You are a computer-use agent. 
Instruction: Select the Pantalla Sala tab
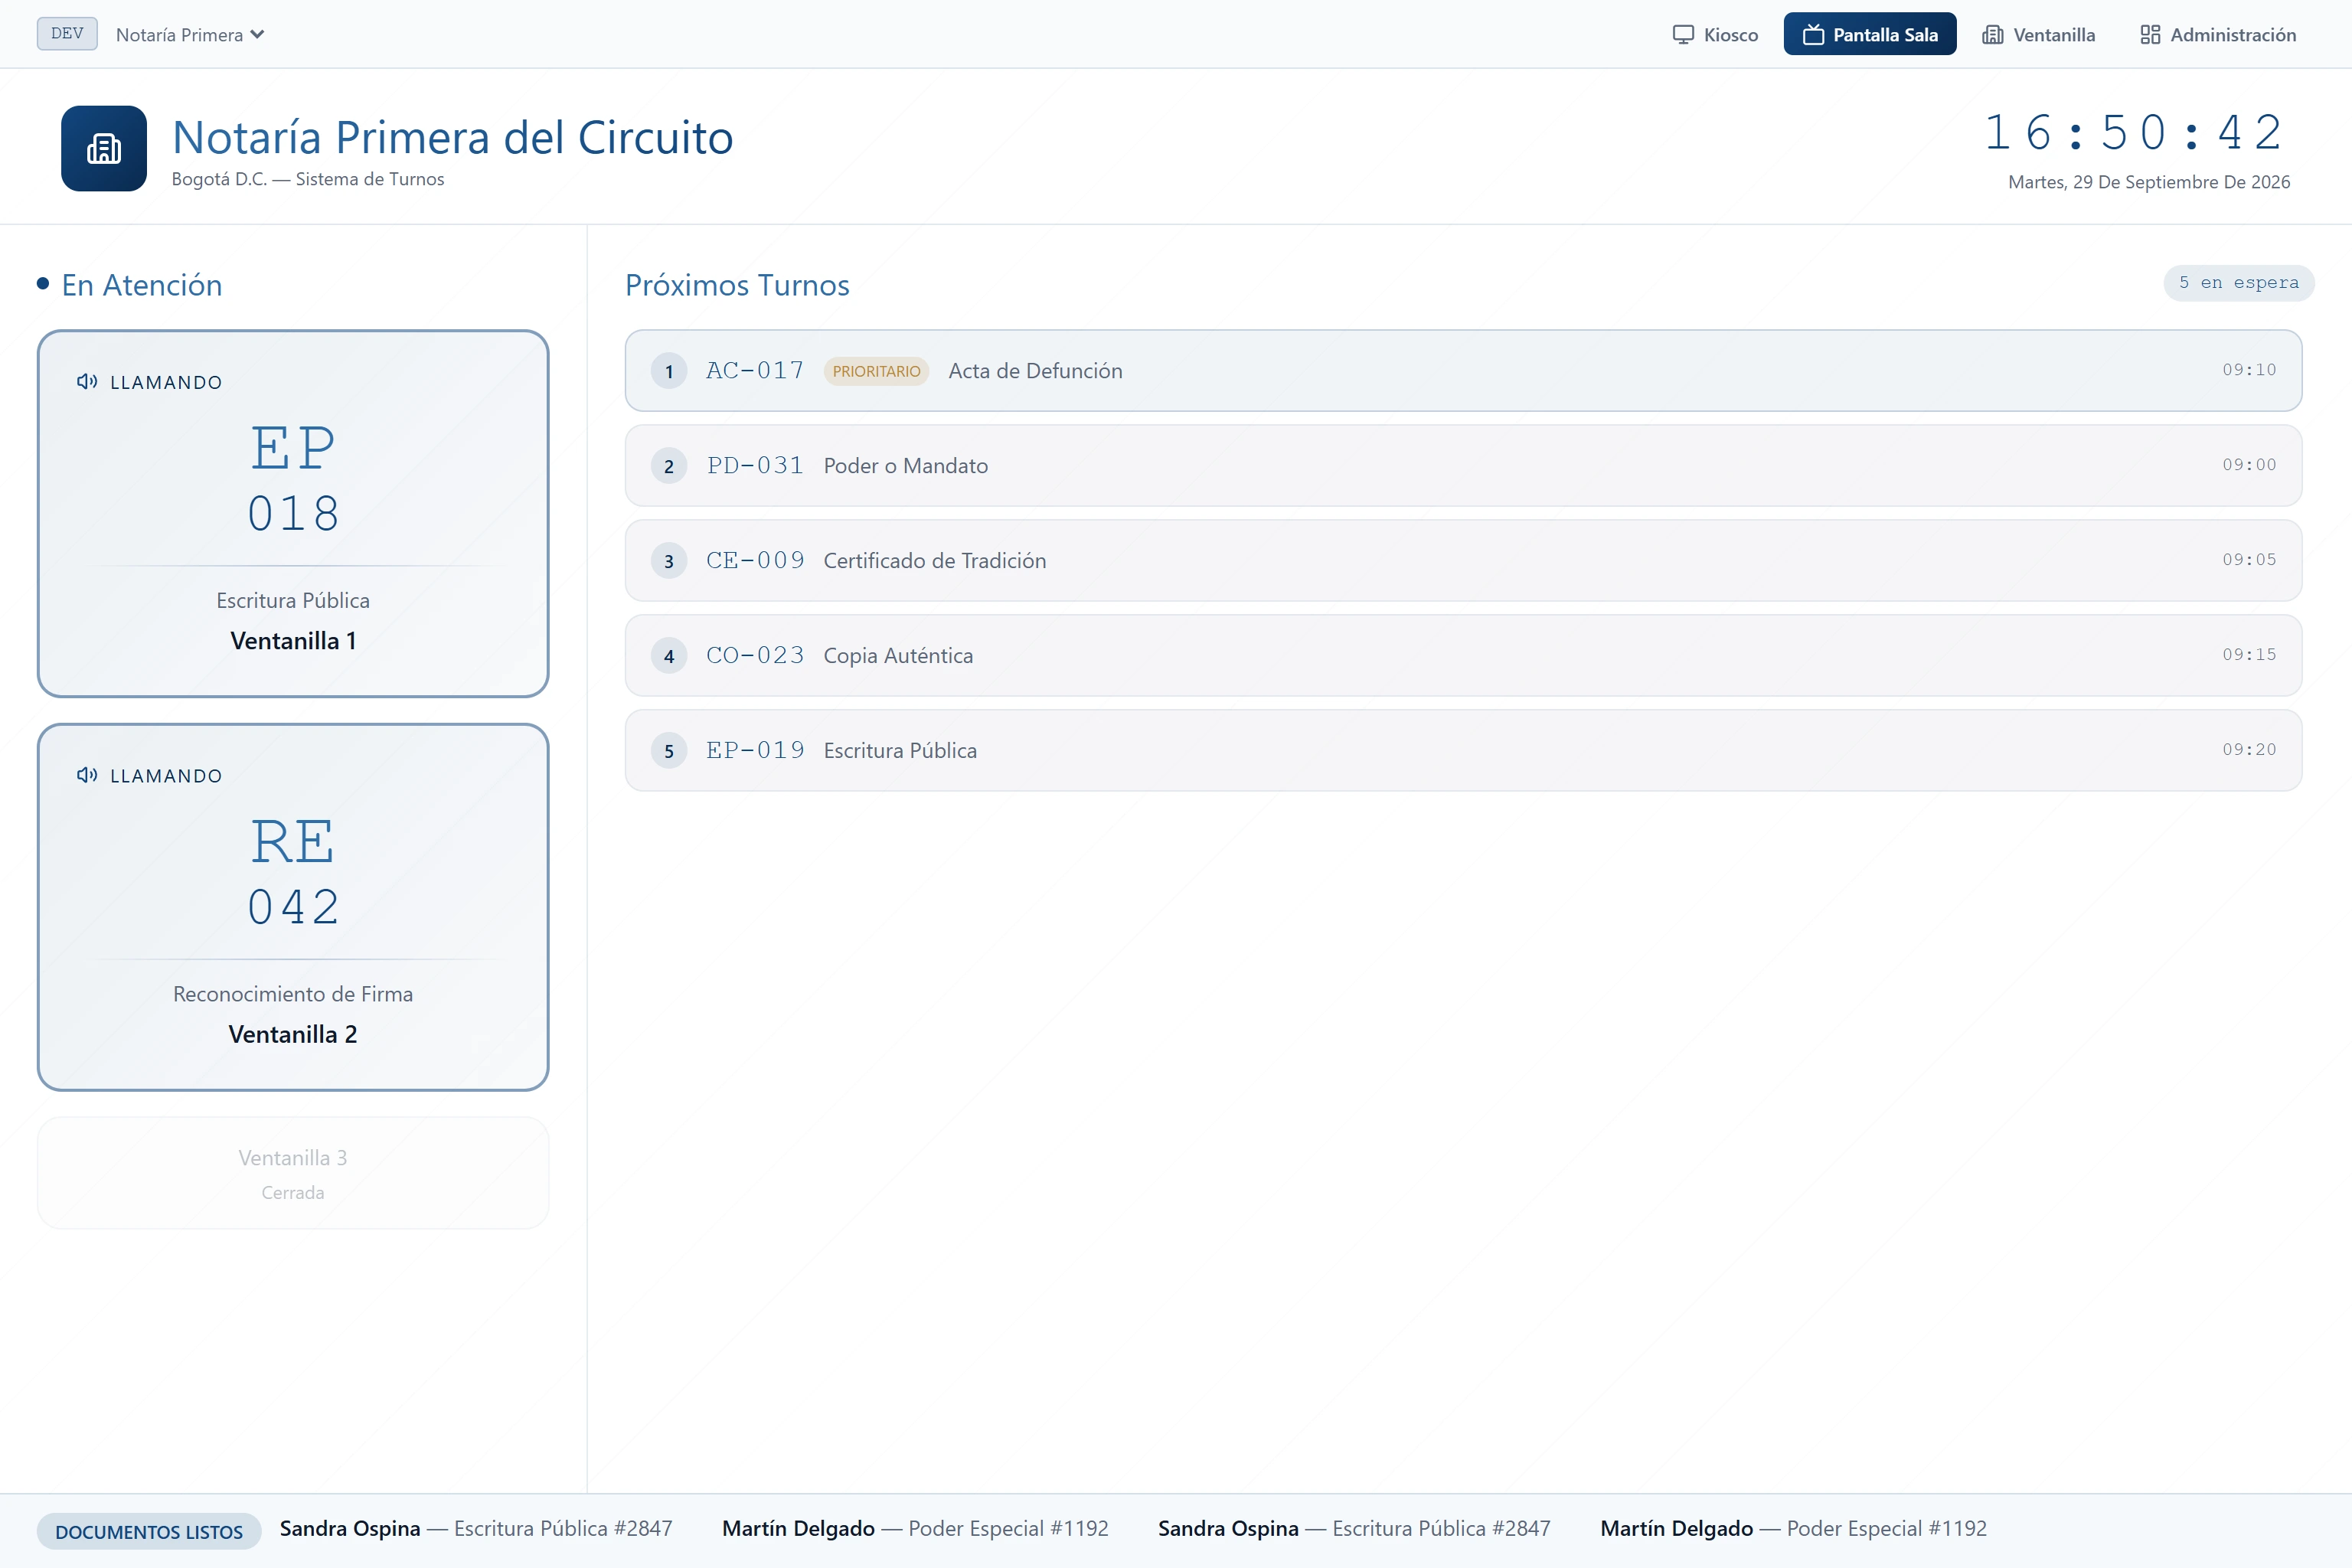point(1869,34)
